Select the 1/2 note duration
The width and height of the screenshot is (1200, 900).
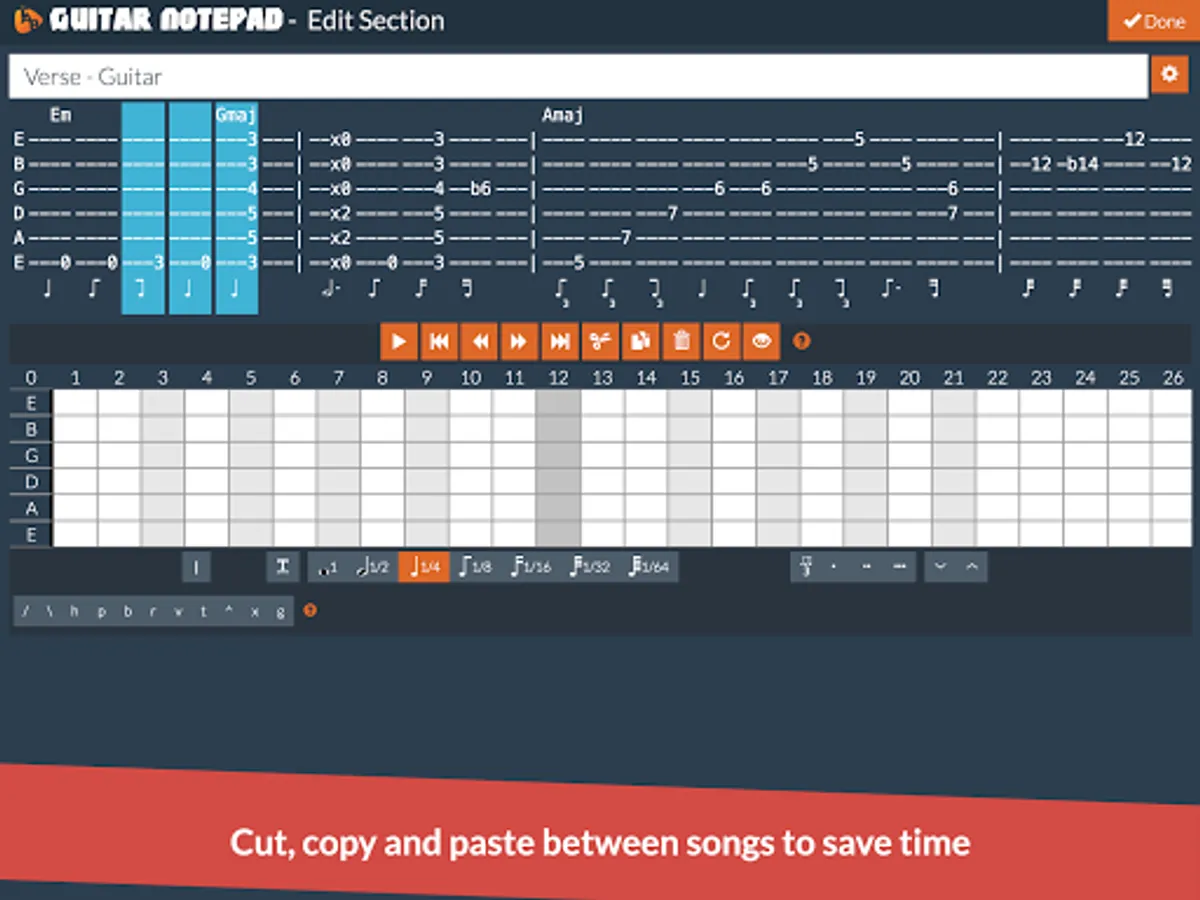[373, 567]
